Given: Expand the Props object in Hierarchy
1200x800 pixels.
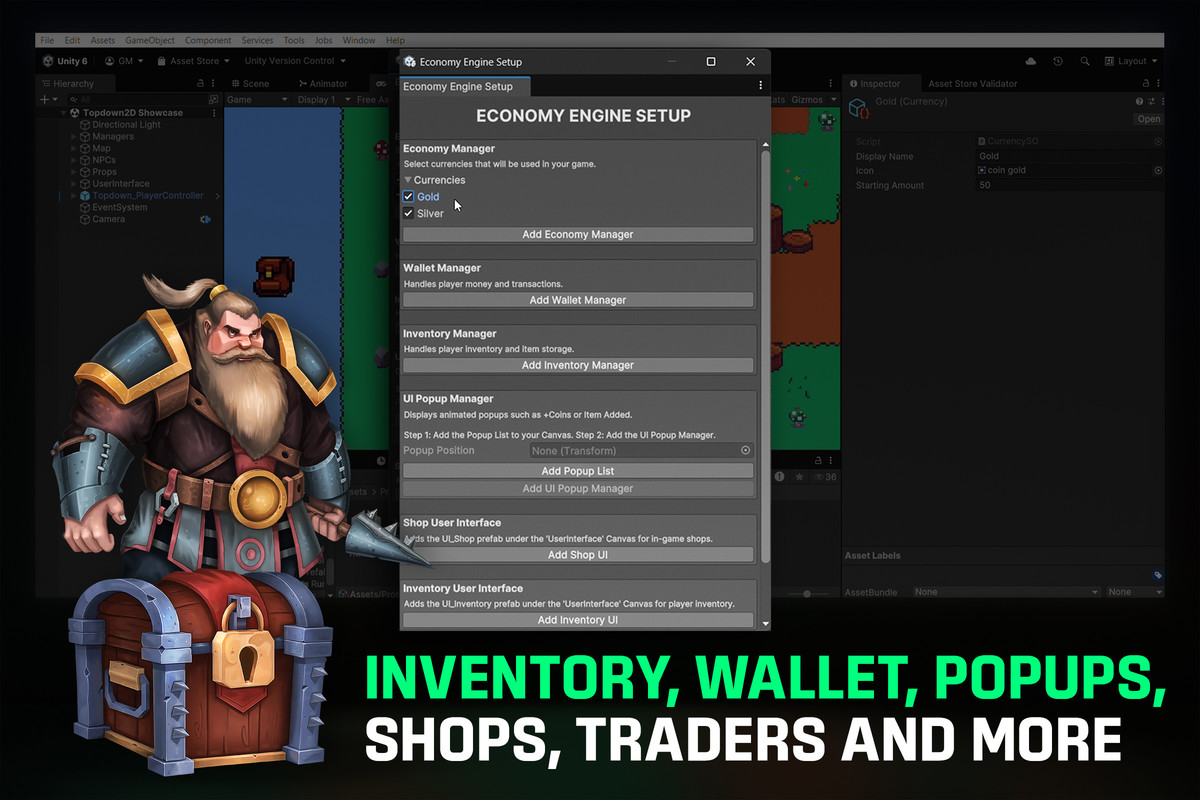Looking at the screenshot, I should pyautogui.click(x=73, y=172).
